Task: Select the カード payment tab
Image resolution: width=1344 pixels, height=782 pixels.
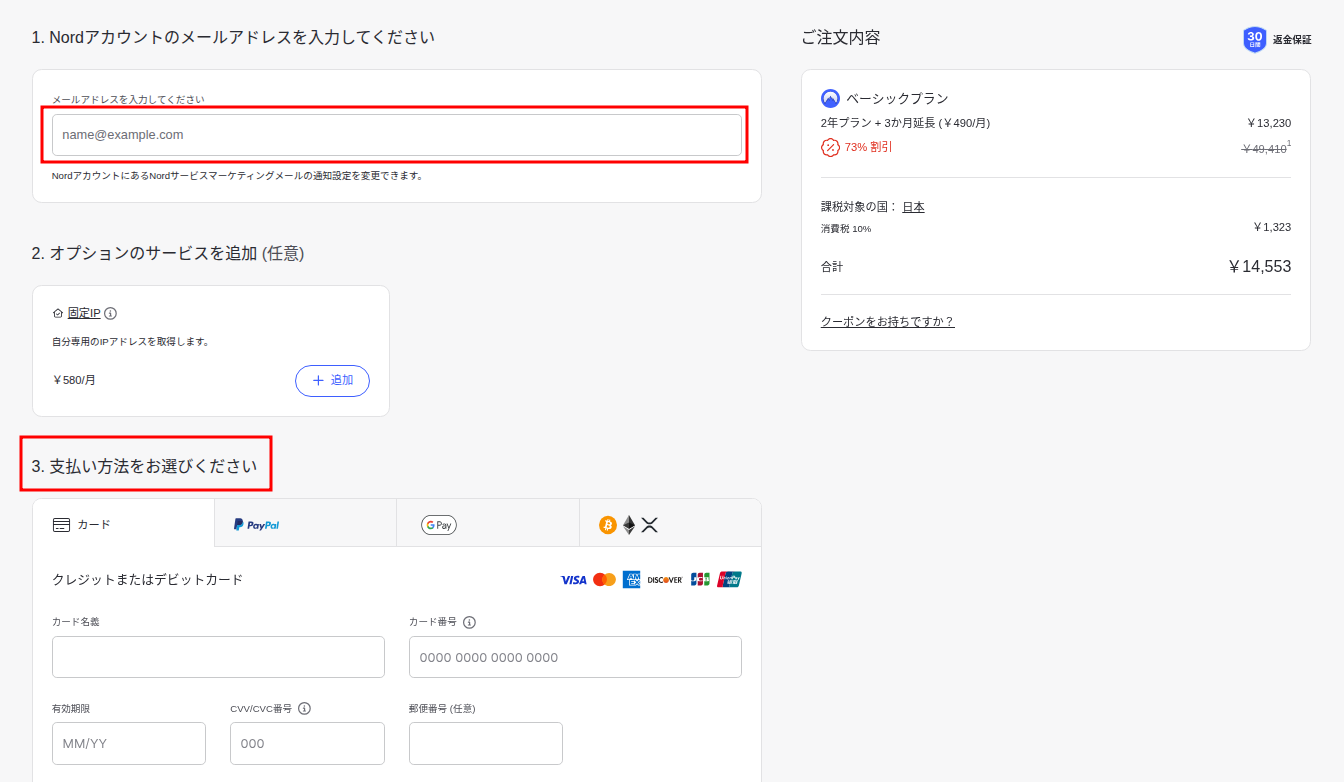Action: point(123,524)
